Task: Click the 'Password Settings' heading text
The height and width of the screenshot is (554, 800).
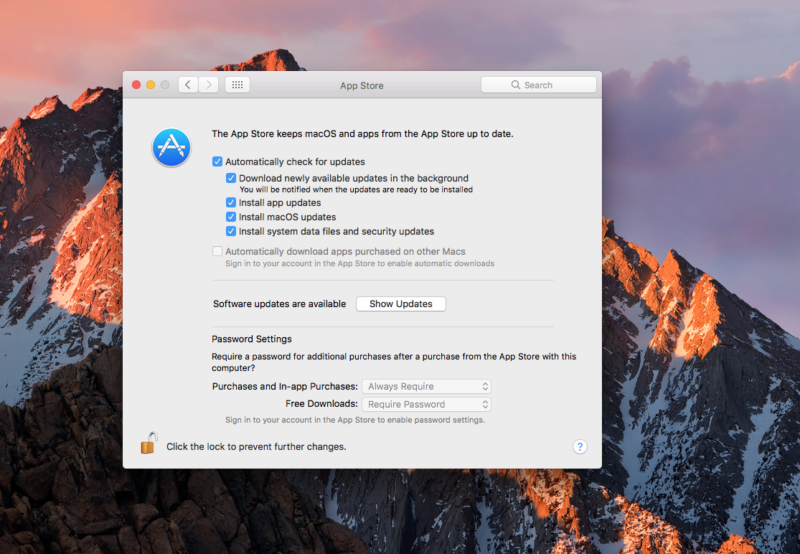Action: pyautogui.click(x=252, y=339)
